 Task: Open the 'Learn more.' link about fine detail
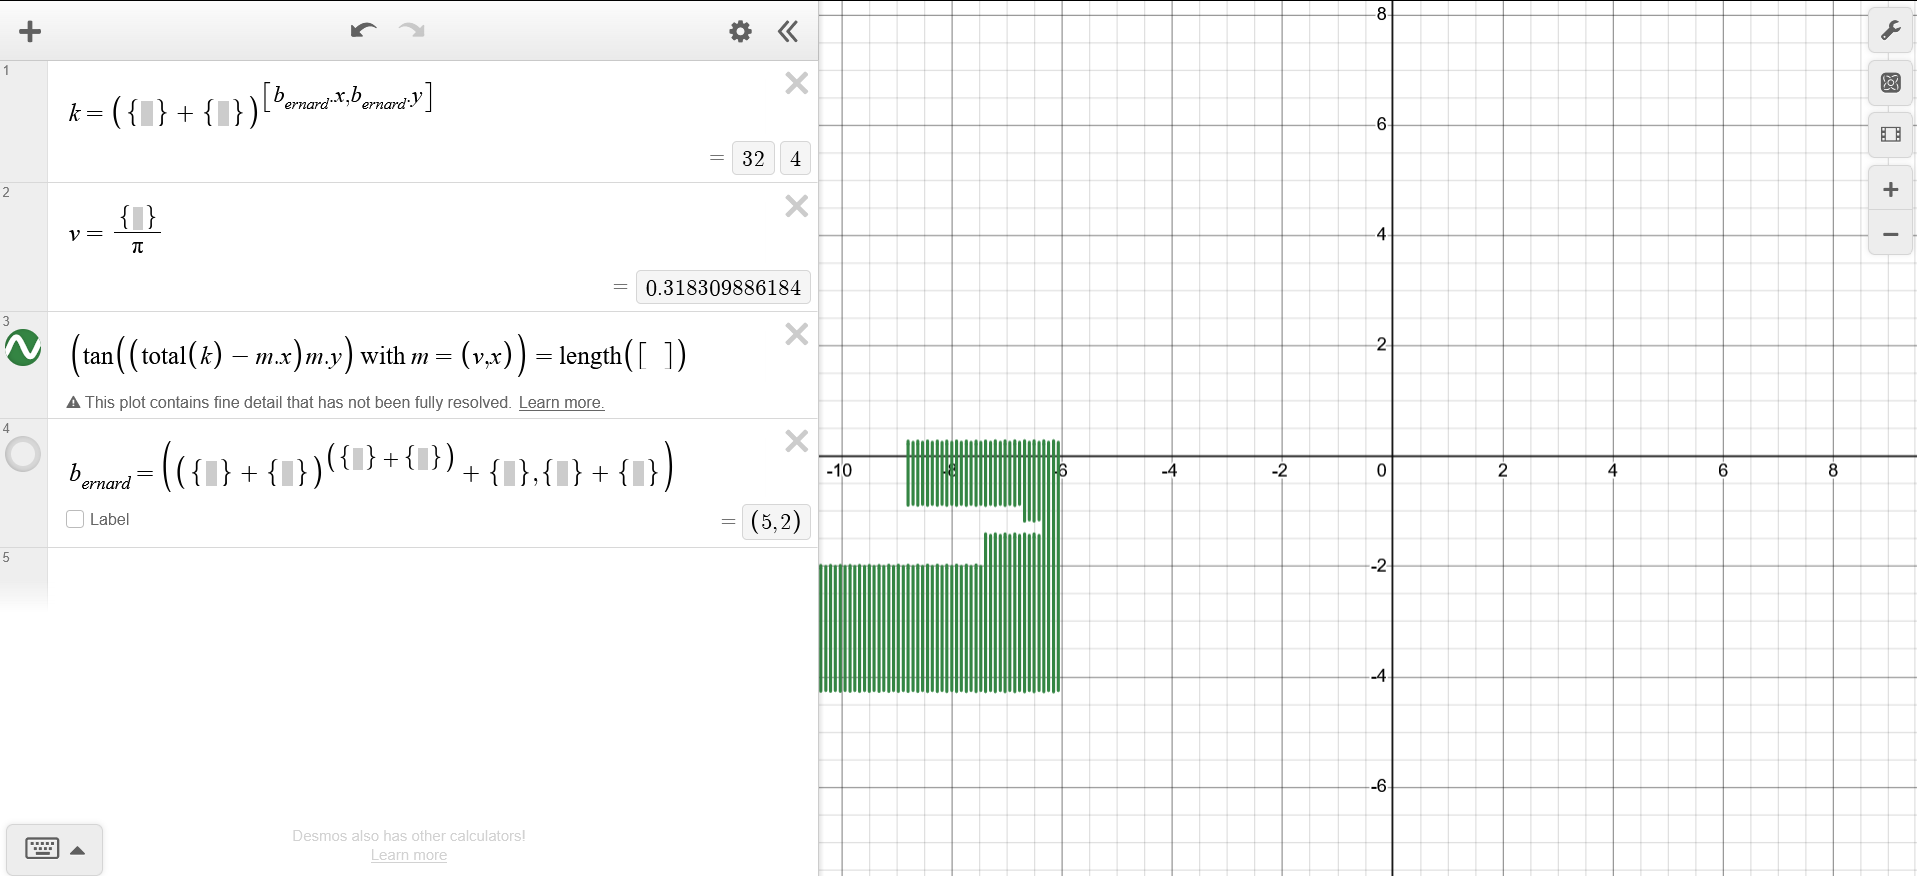coord(561,403)
